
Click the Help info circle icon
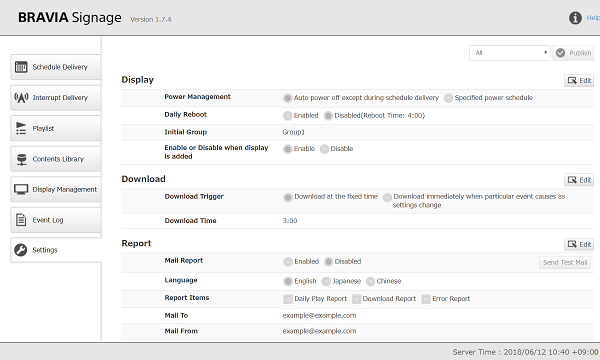click(x=575, y=18)
